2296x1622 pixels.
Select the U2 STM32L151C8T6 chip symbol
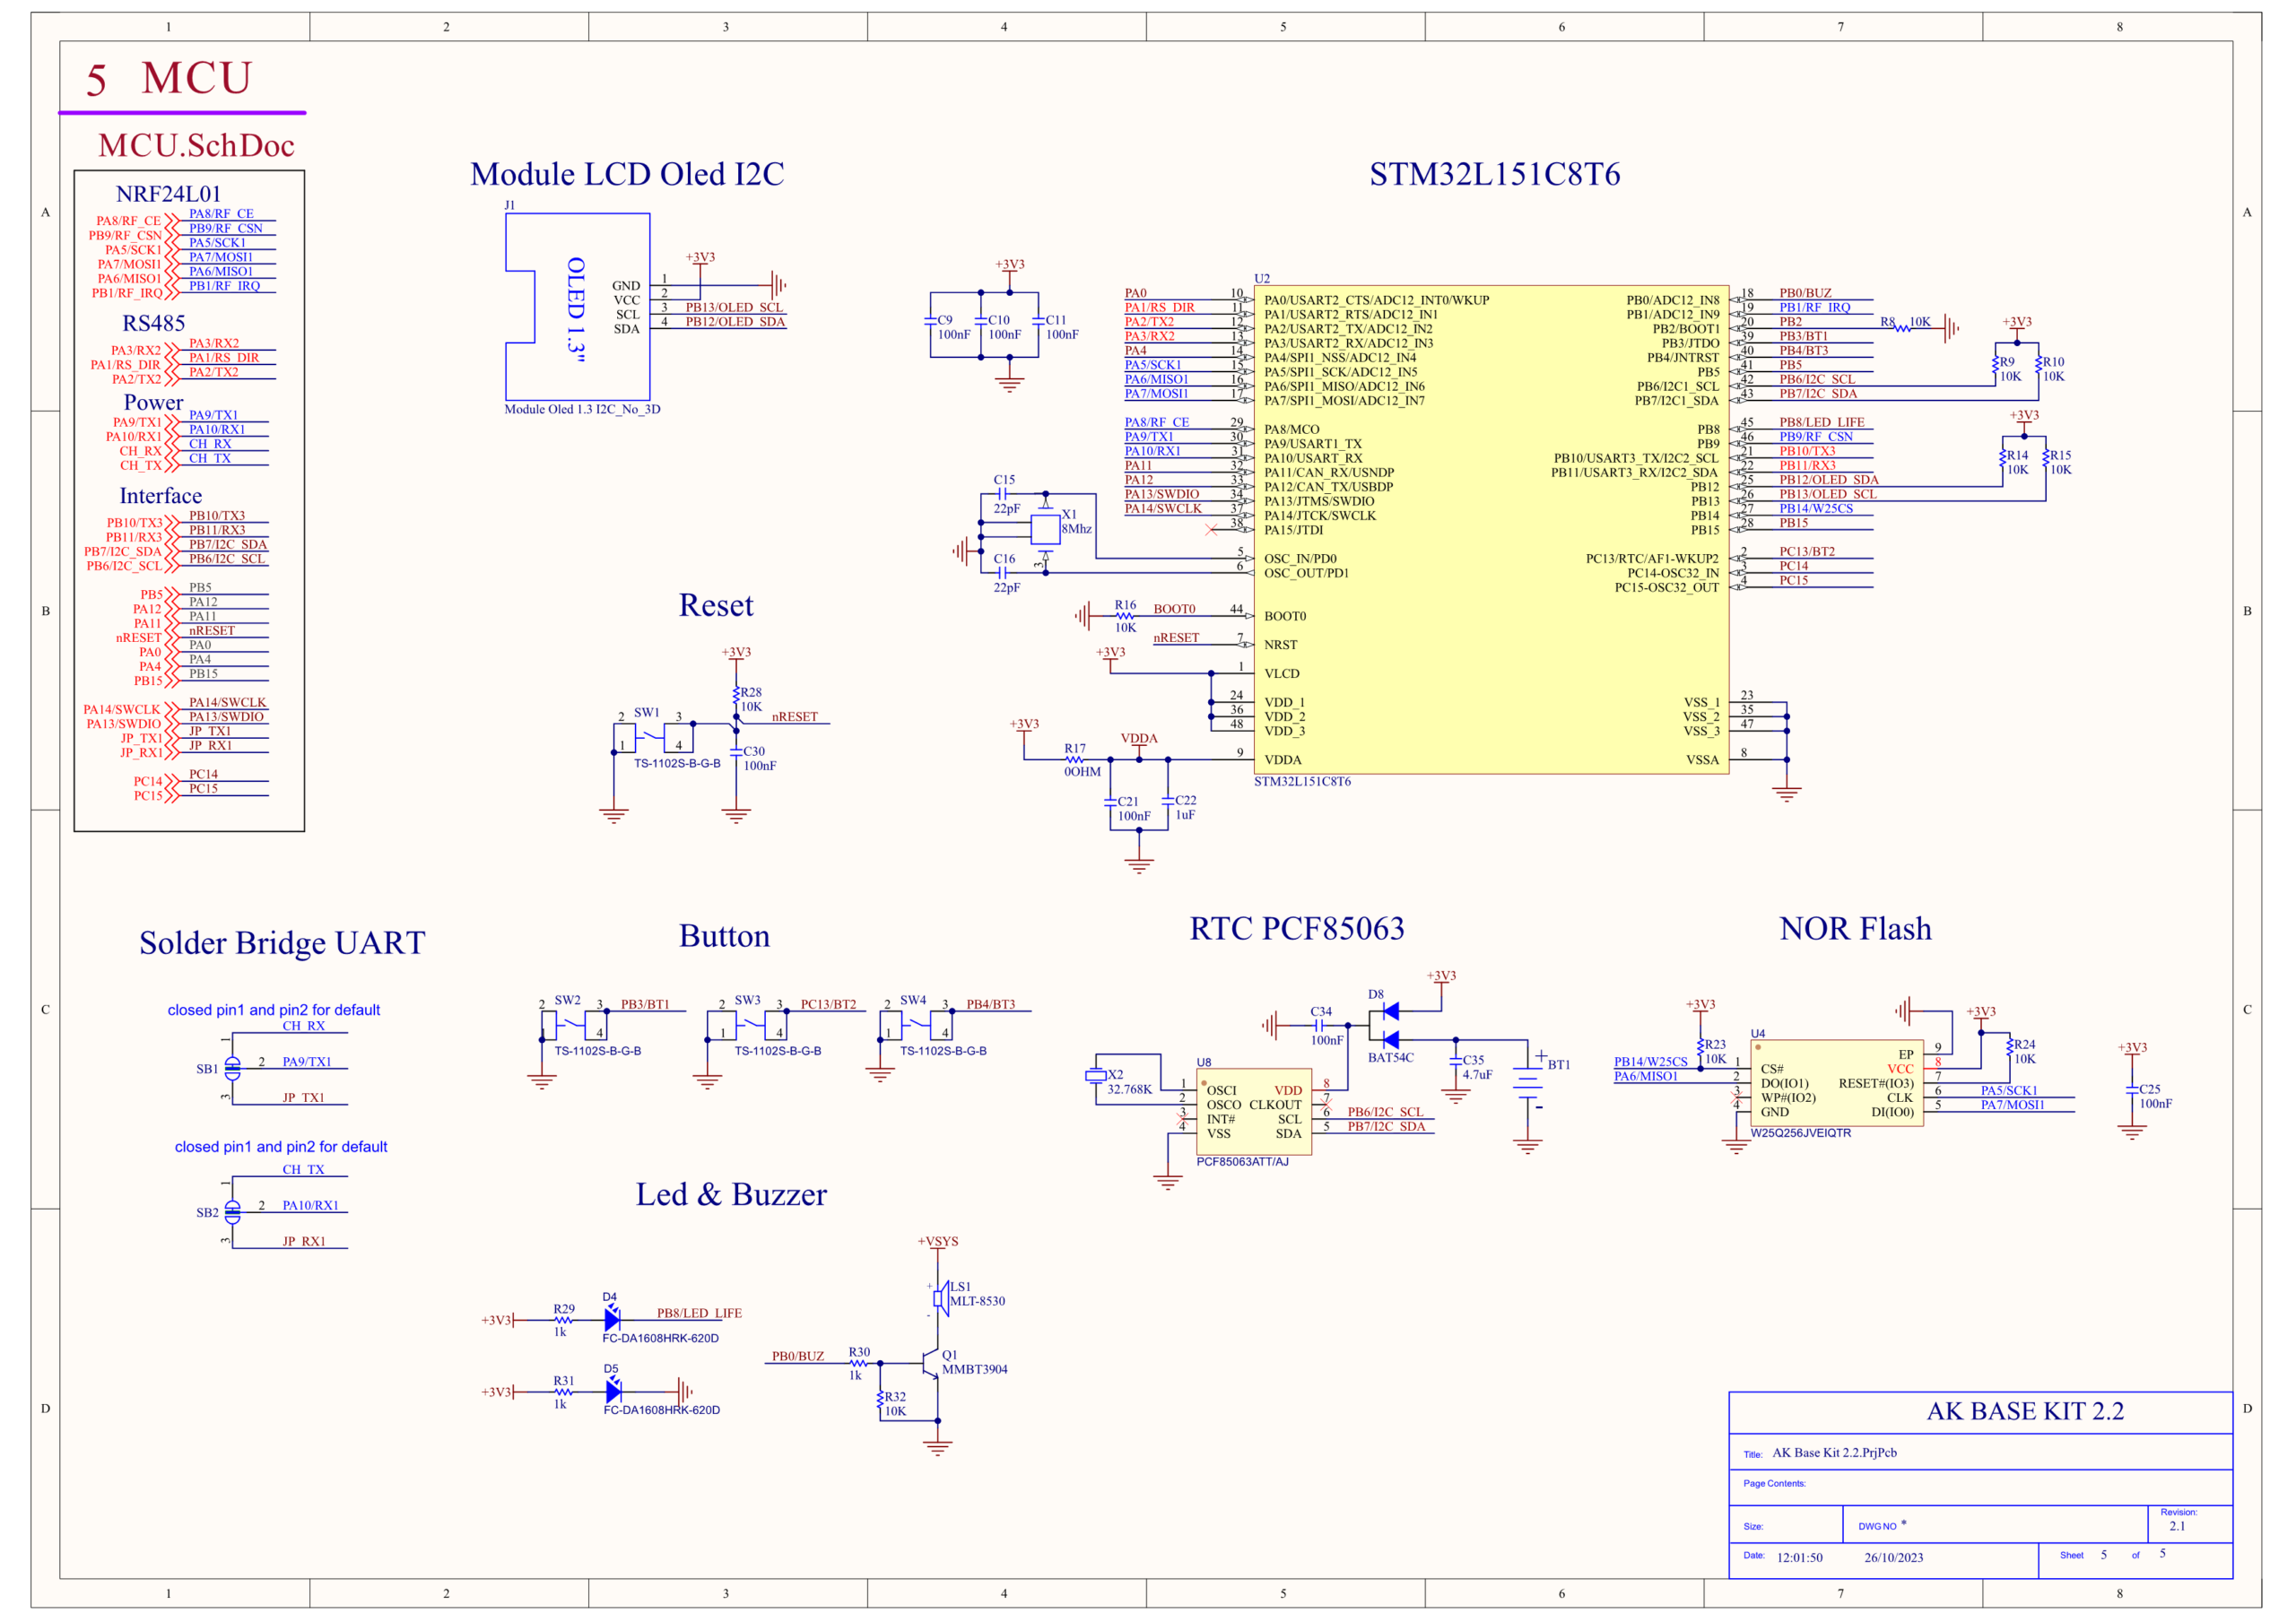[1490, 529]
